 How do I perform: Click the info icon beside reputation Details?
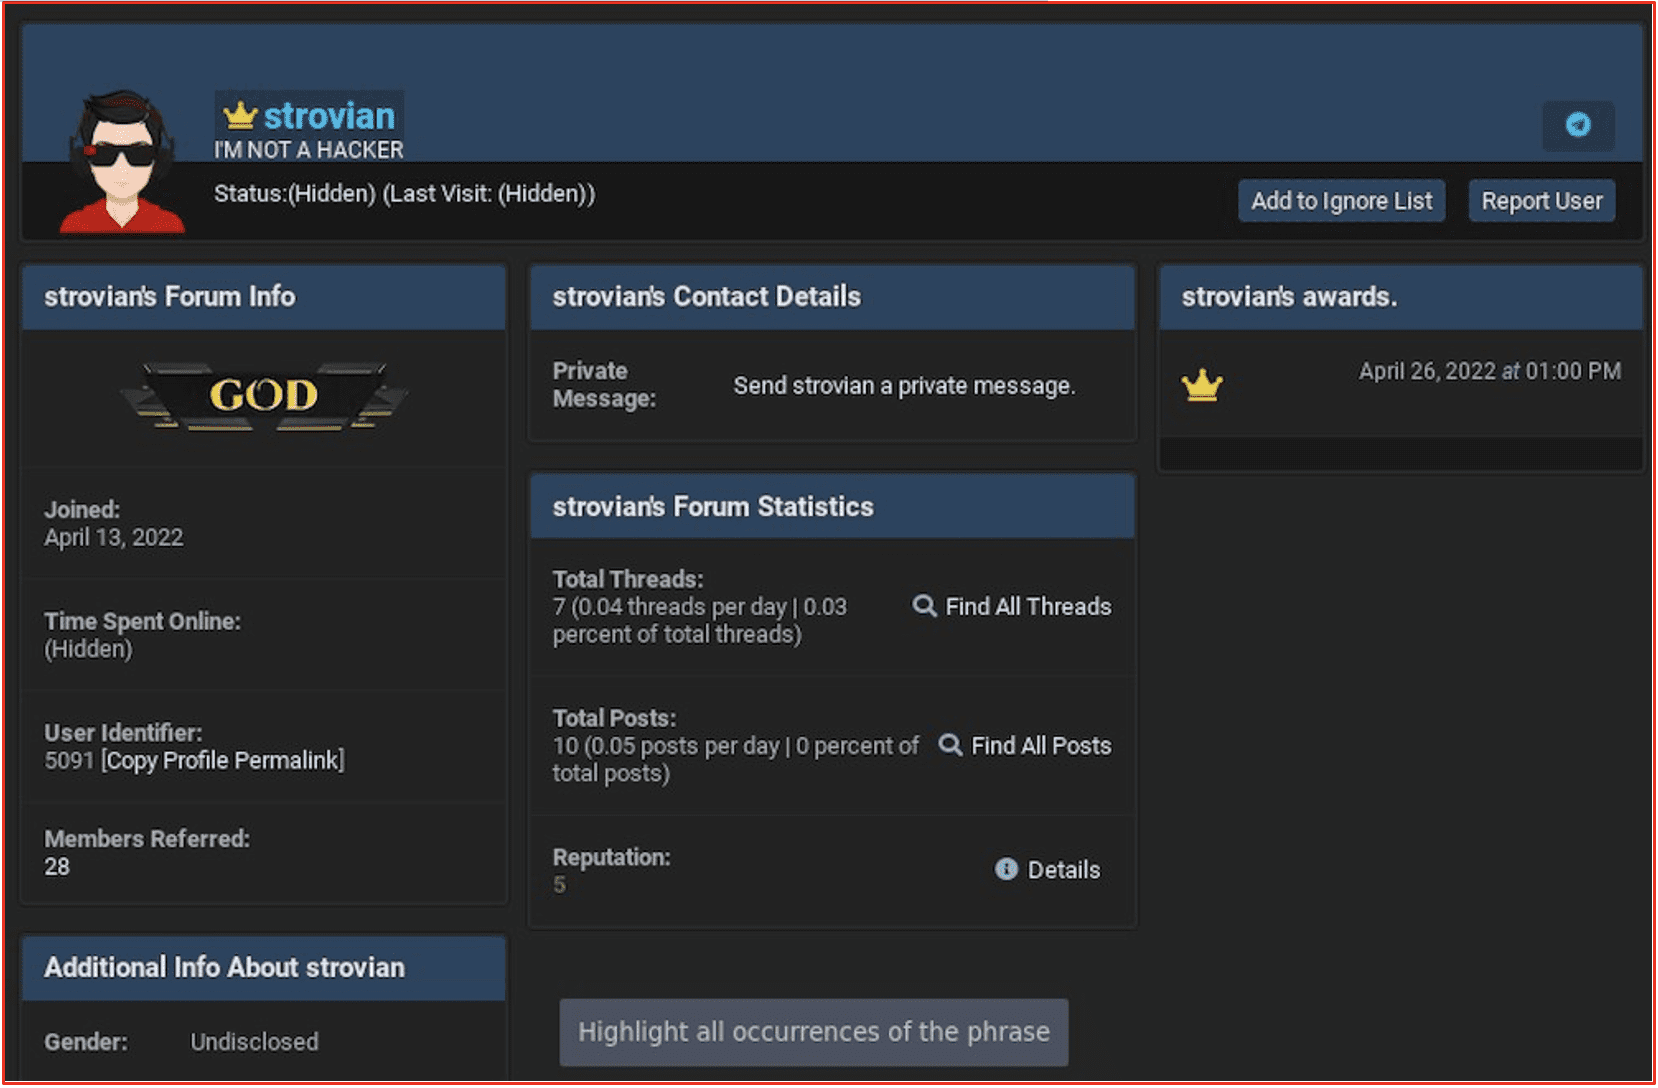click(1006, 869)
